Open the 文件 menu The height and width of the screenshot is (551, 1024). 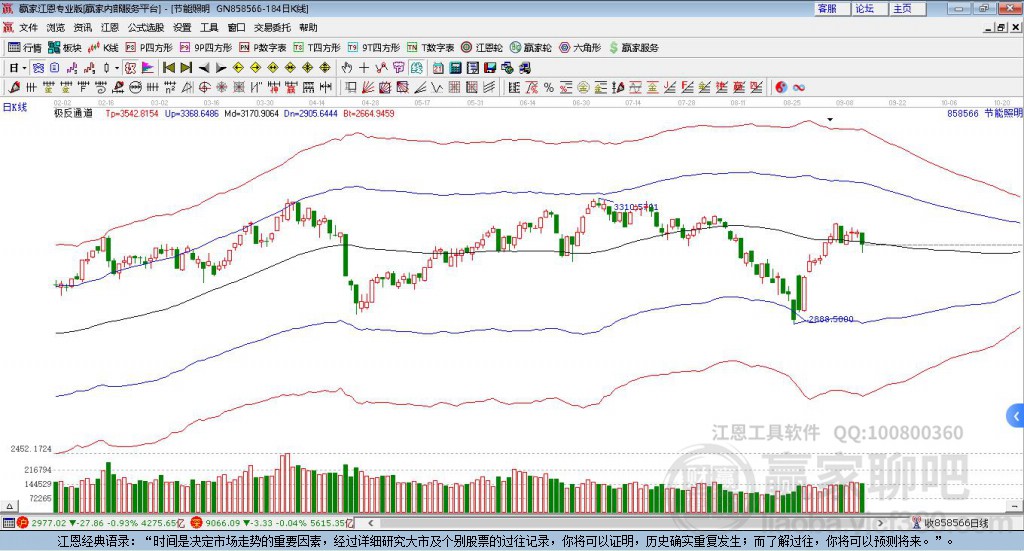[29, 27]
